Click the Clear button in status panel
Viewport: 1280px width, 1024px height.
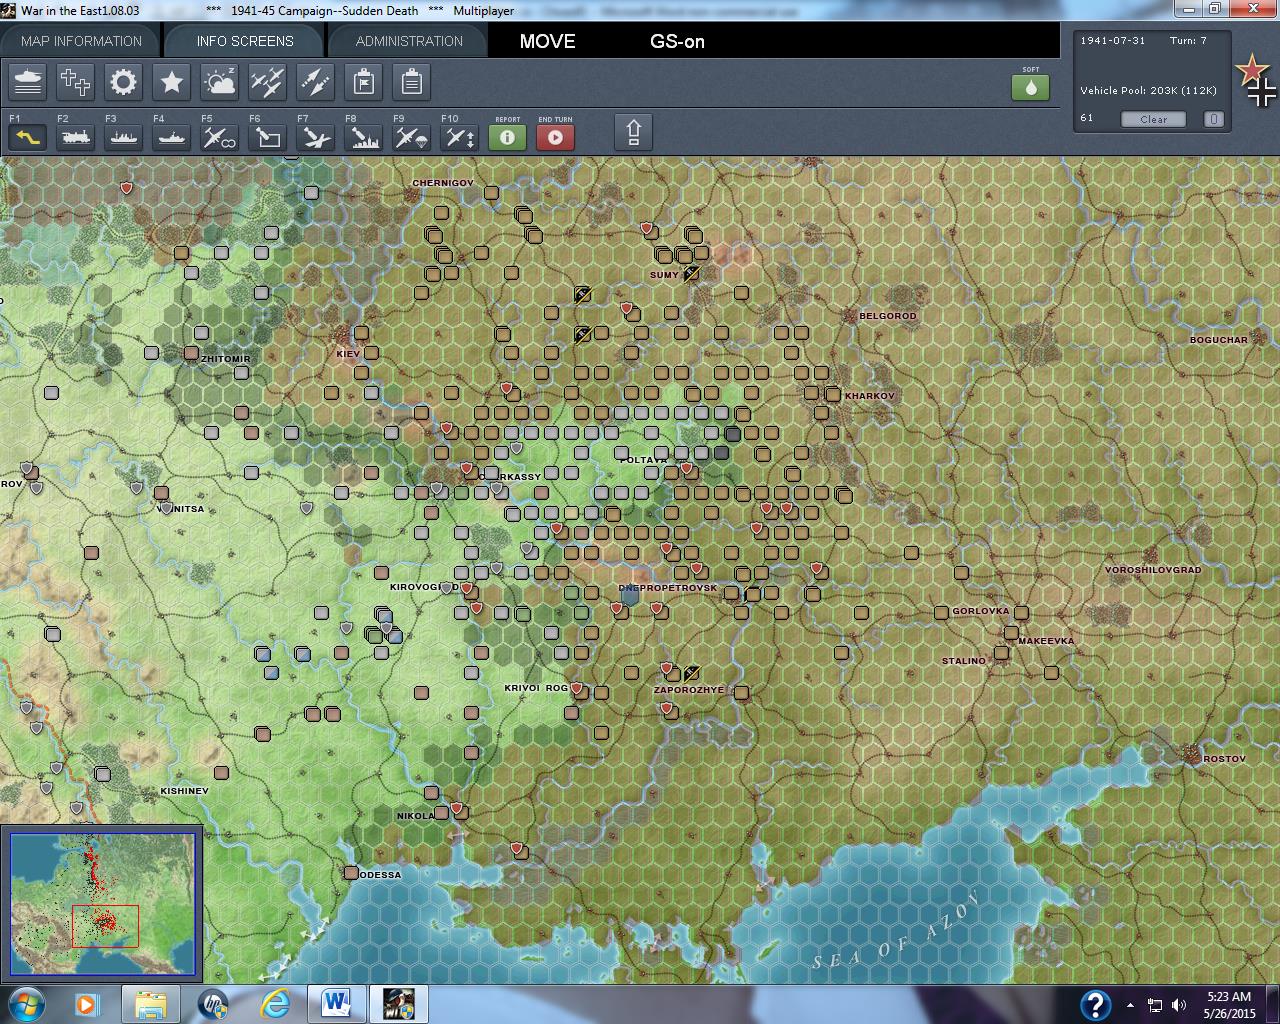pyautogui.click(x=1153, y=119)
